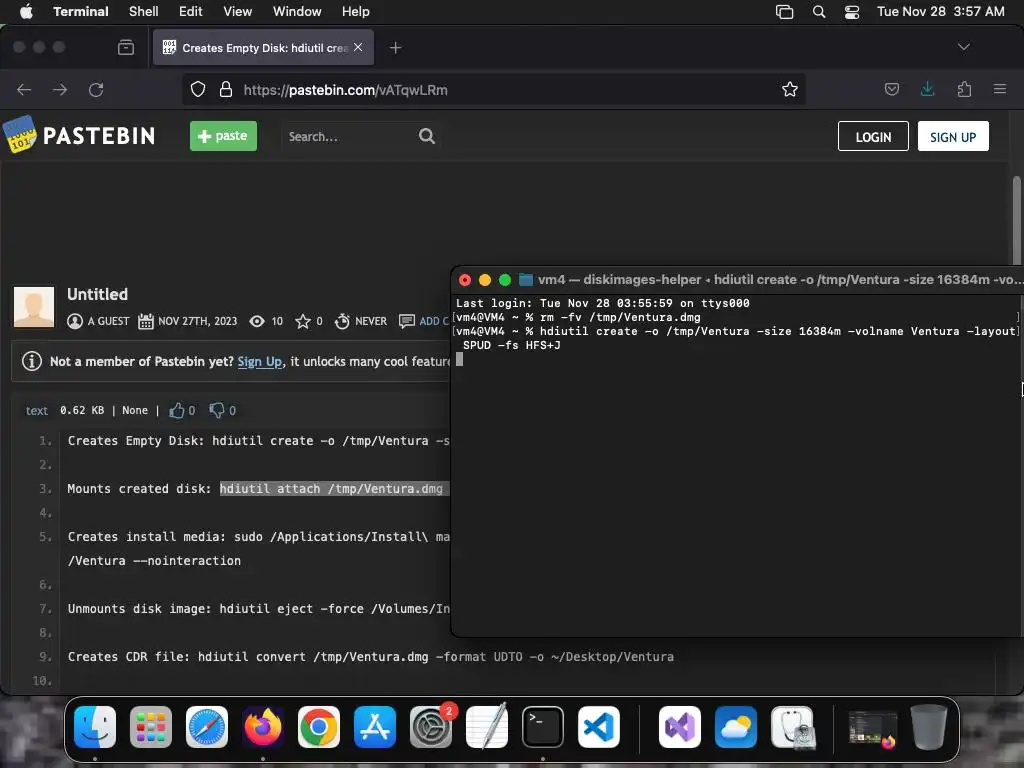Click the Terminal window folder proxy icon
The height and width of the screenshot is (768, 1024).
coord(526,280)
